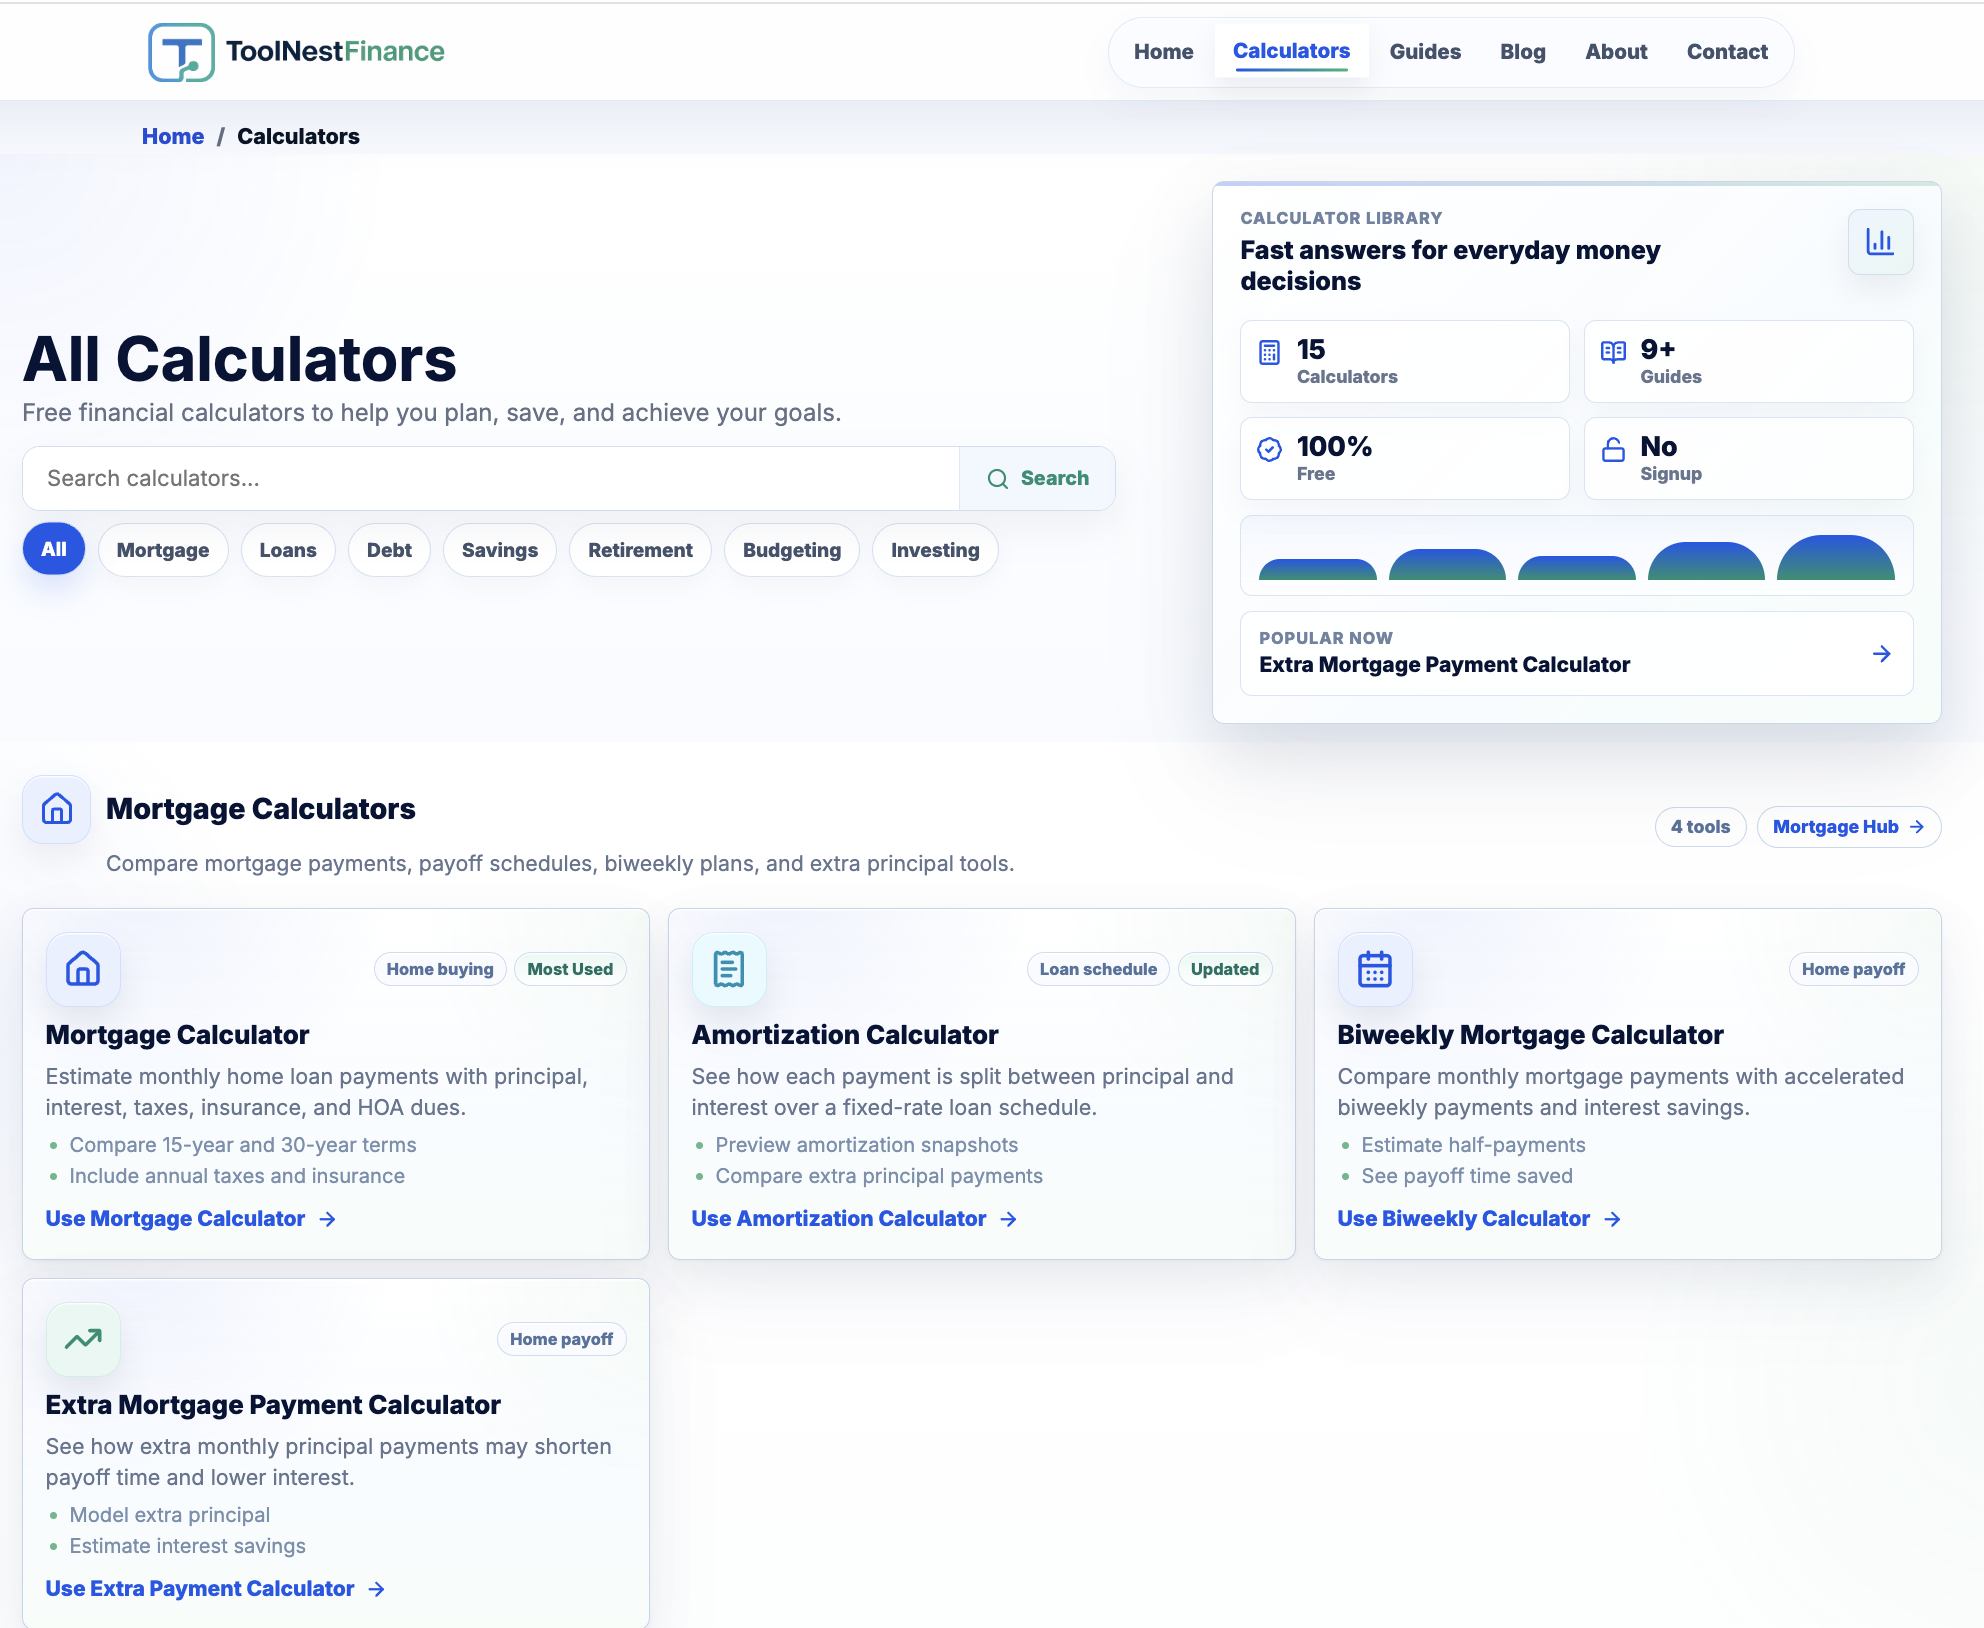Viewport: 1984px width, 1628px height.
Task: Click the trending-up icon on Extra Mortgage Payment card
Action: tap(83, 1339)
